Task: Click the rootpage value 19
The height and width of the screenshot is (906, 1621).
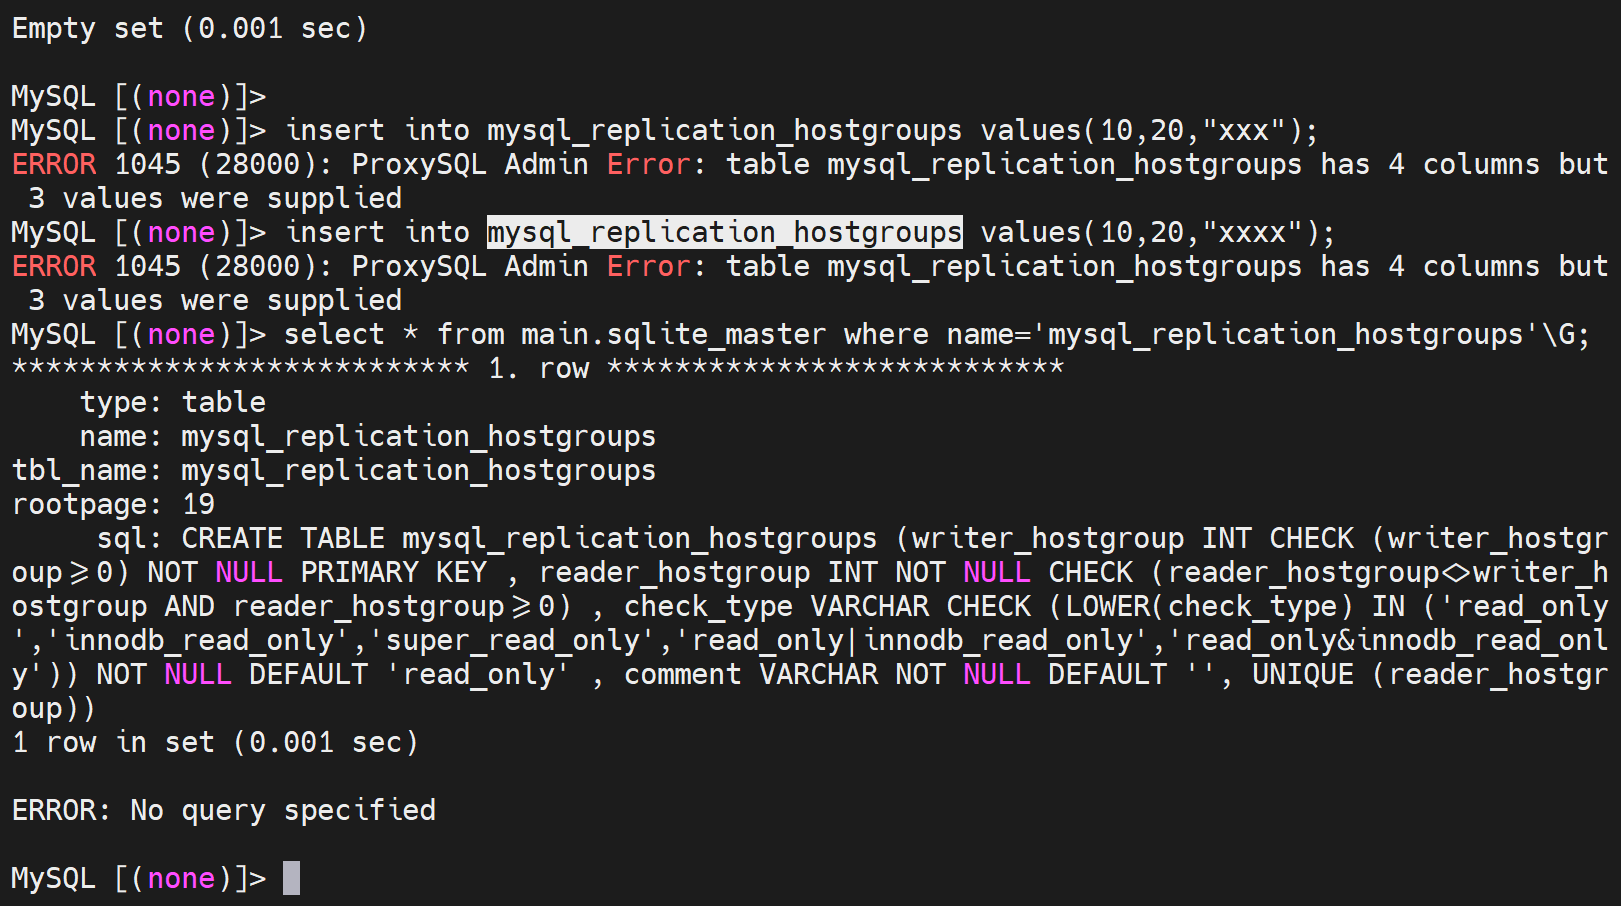Action: coord(198,504)
